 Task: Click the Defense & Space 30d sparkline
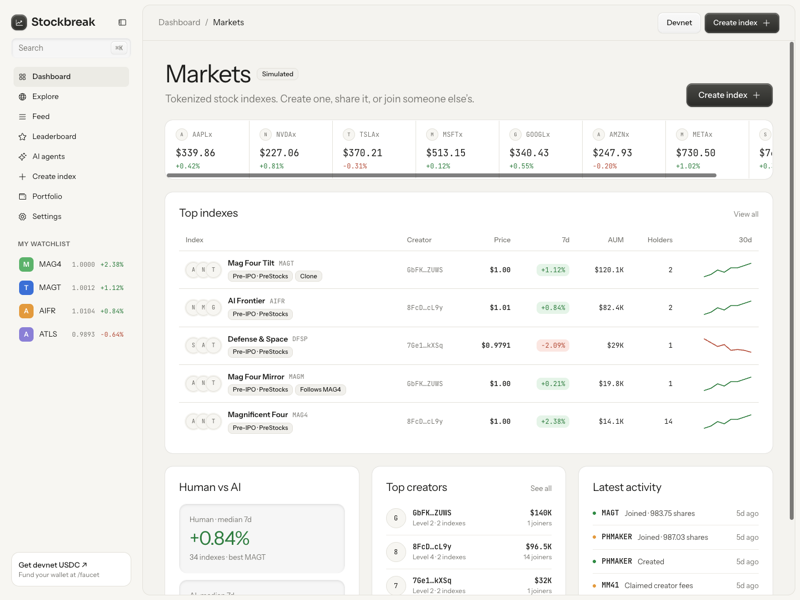728,345
